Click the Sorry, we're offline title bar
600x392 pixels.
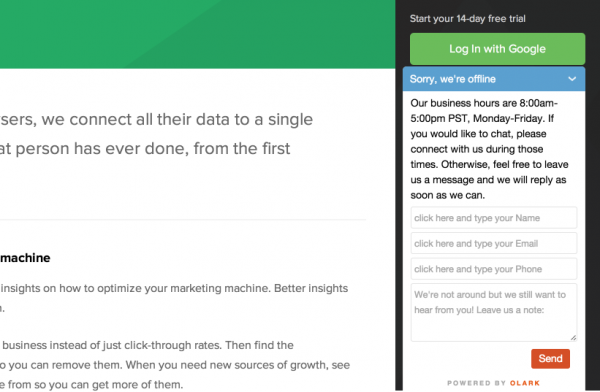click(494, 79)
